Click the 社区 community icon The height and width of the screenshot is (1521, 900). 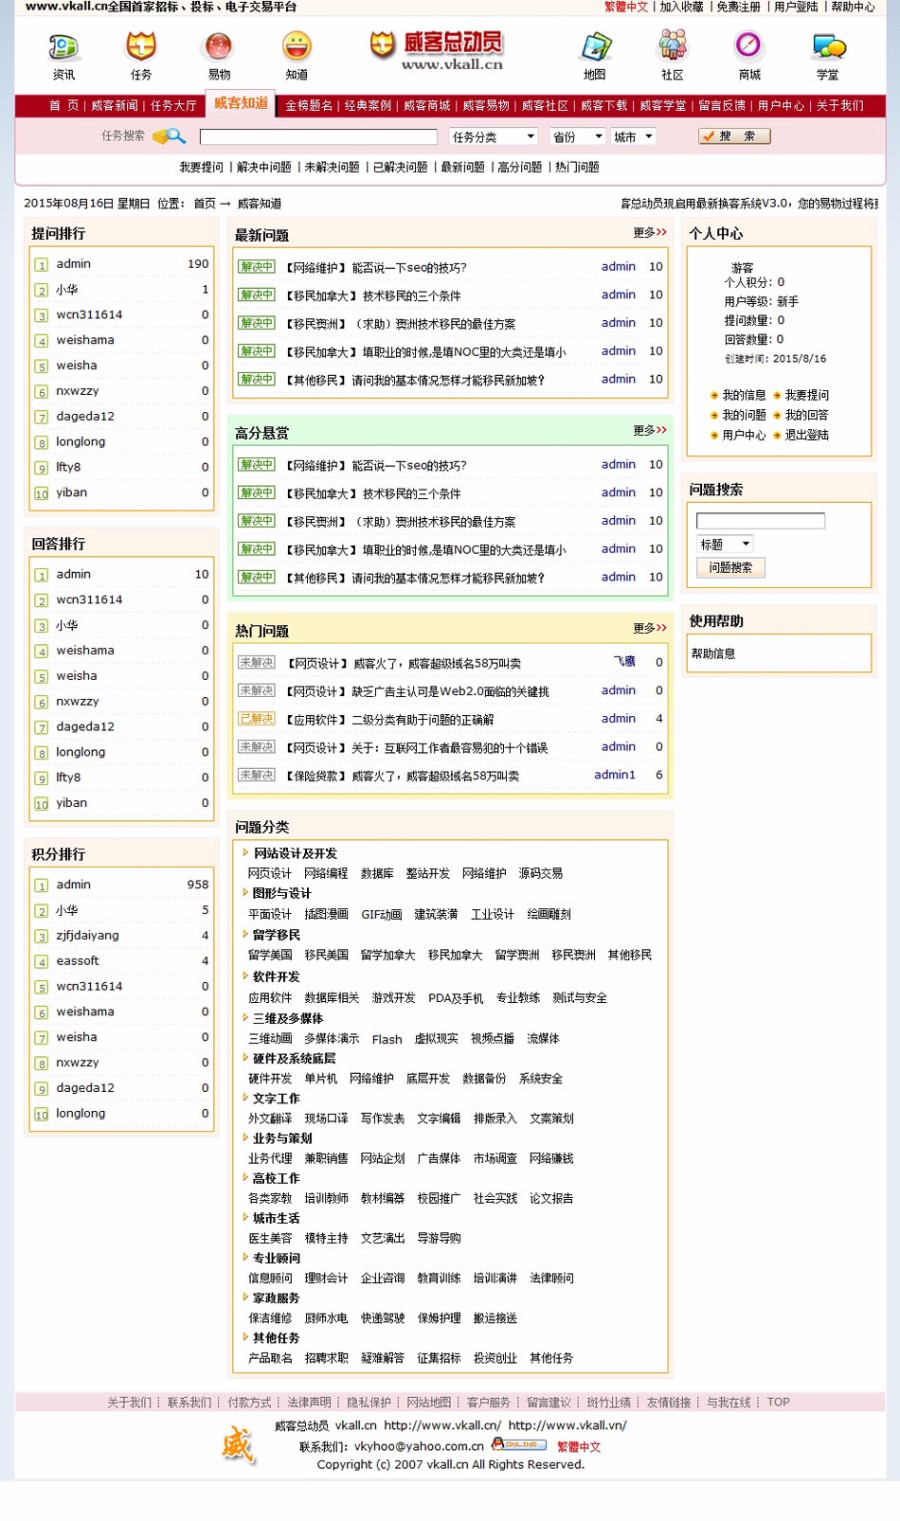pos(673,47)
